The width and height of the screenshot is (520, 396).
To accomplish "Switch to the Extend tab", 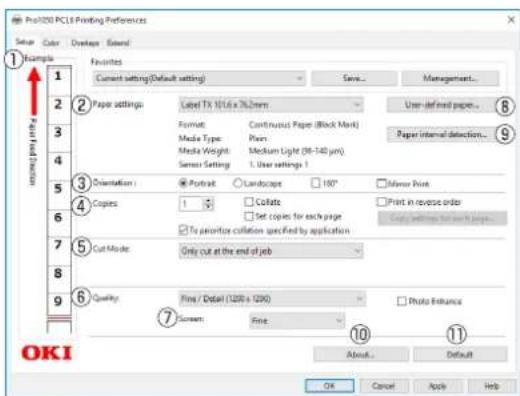I will [x=118, y=43].
